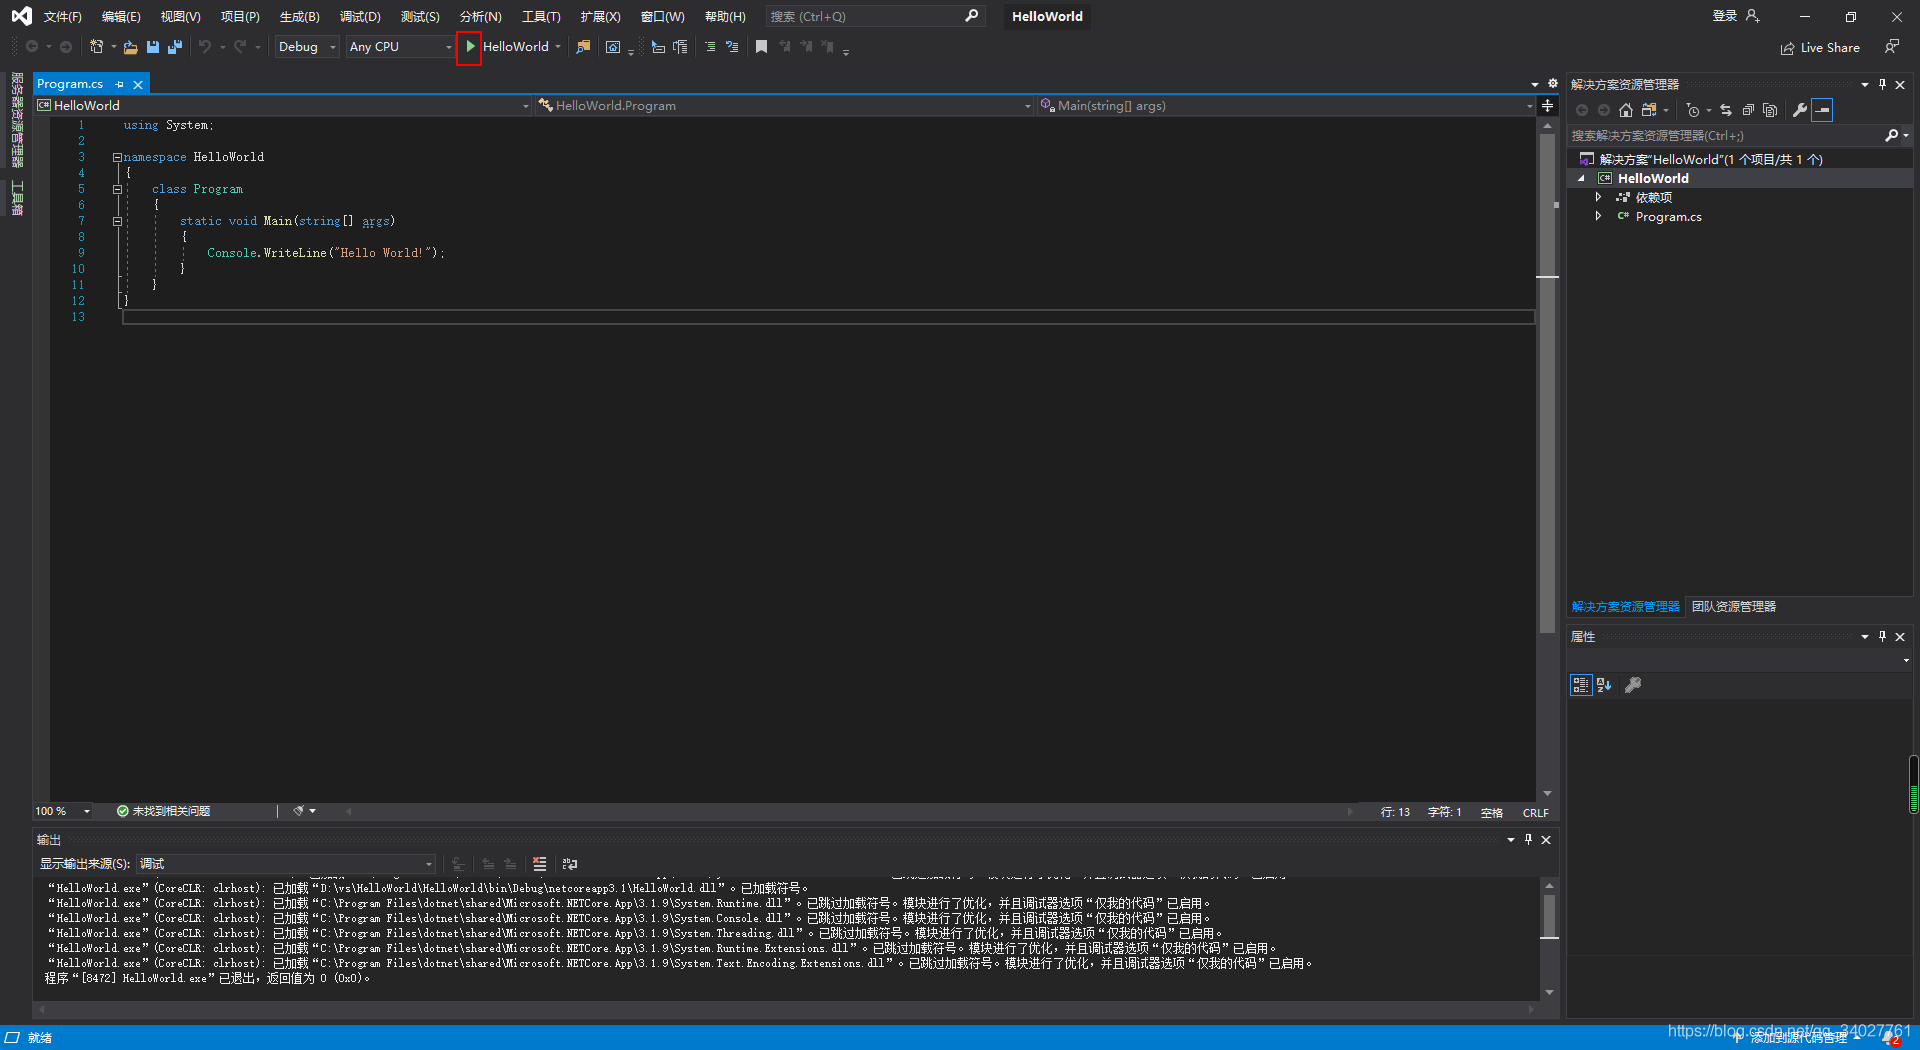
Task: Switch to the 团队资源管理器 tab
Action: [1733, 607]
